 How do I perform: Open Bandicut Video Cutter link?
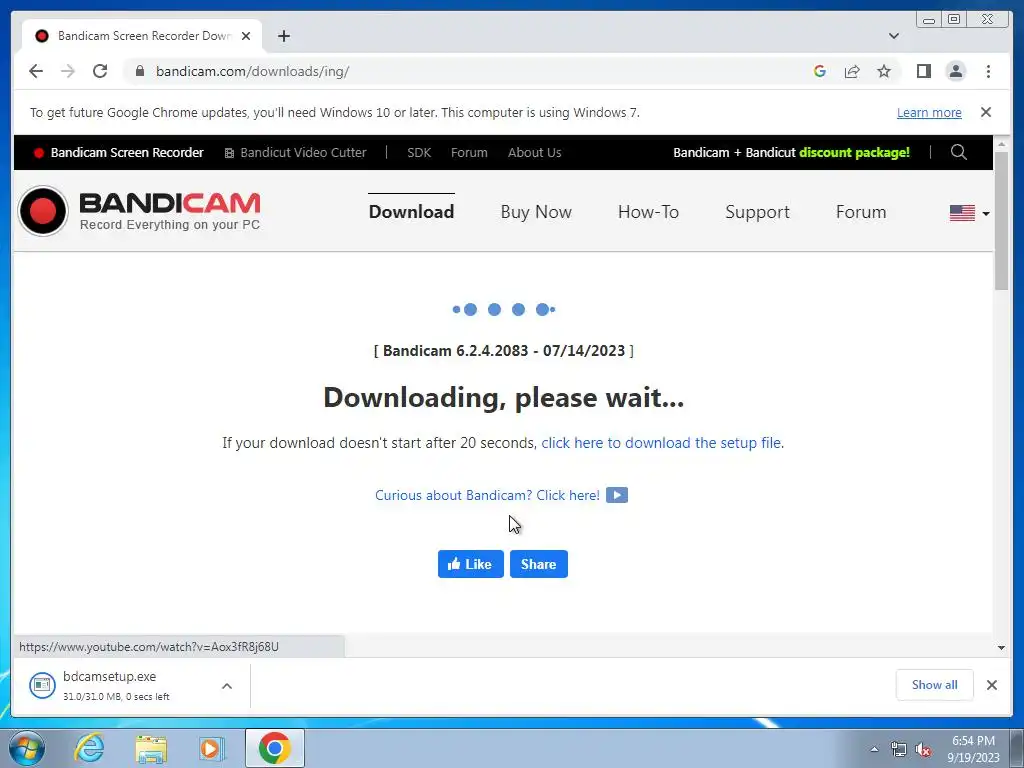click(x=295, y=152)
